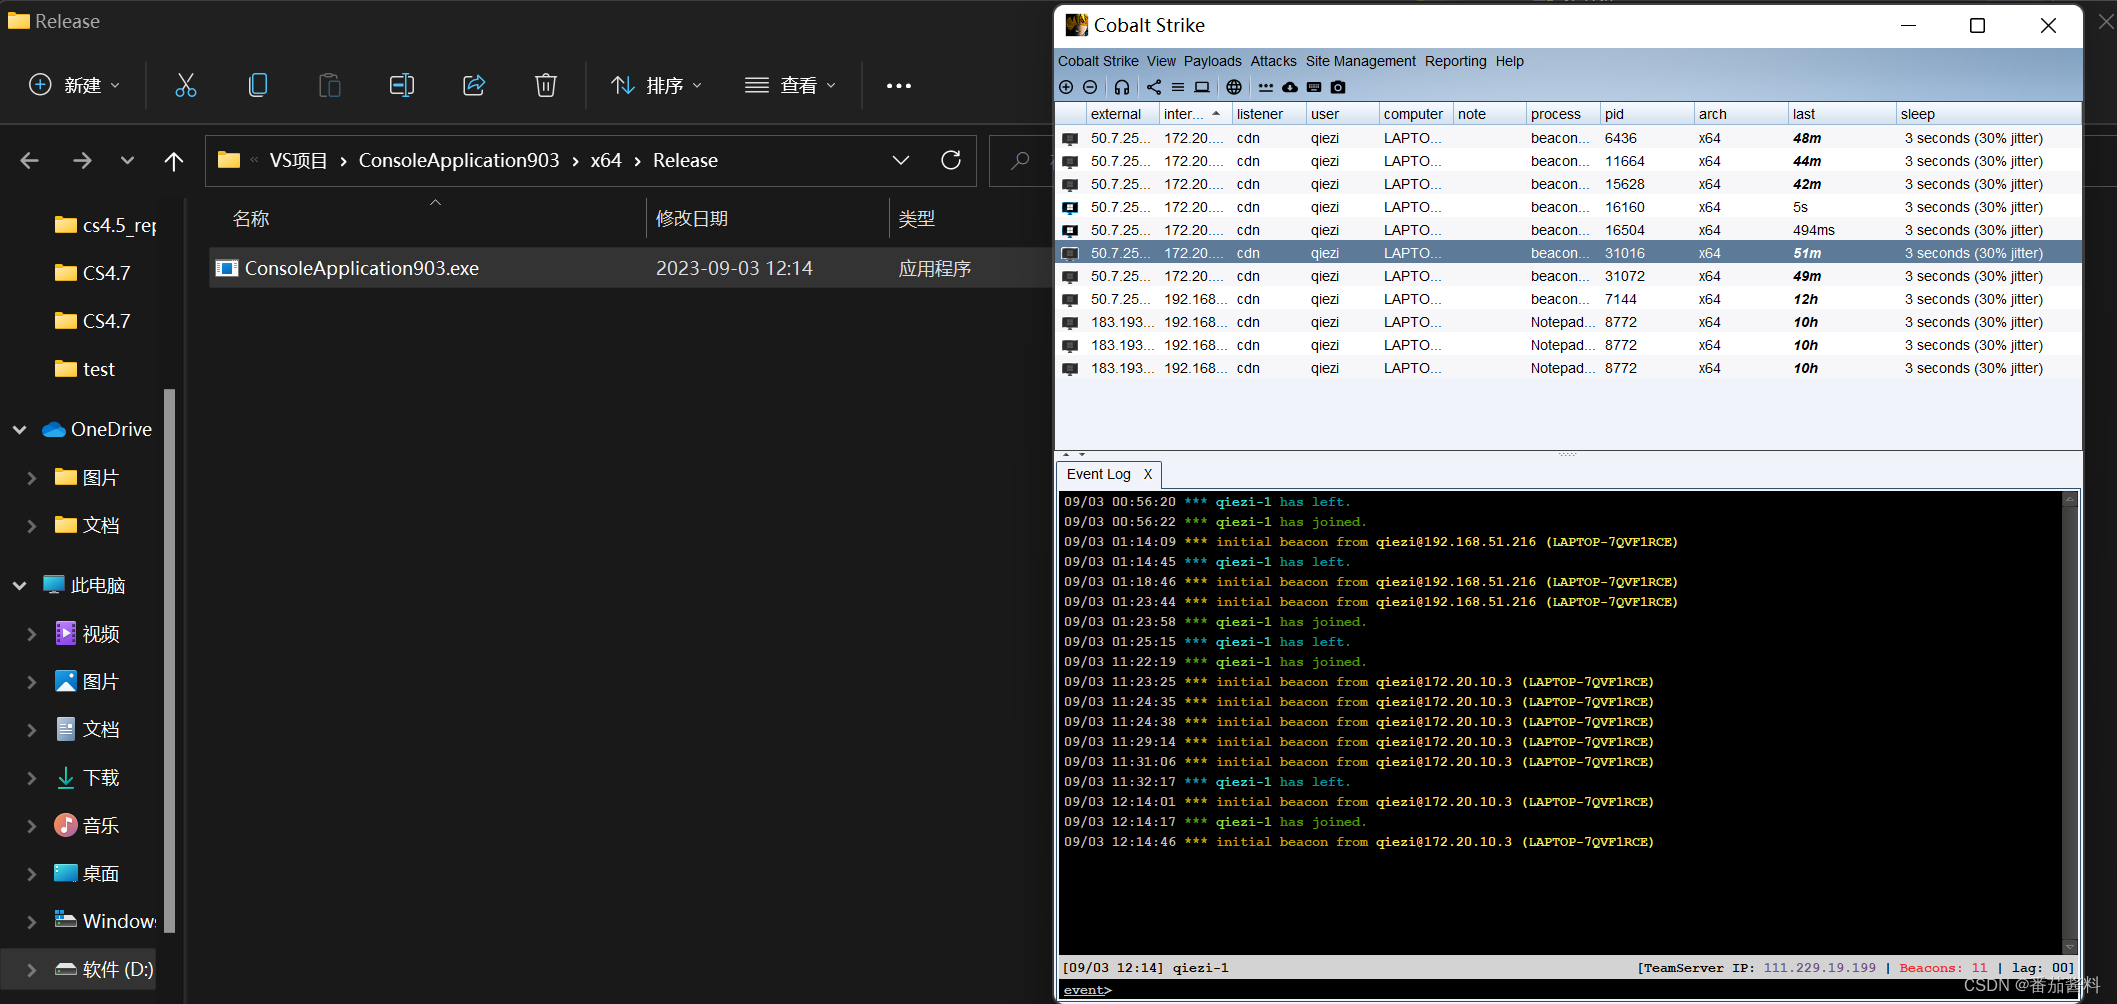Click the beacon icon for pid 16160
2117x1004 pixels.
1070,208
